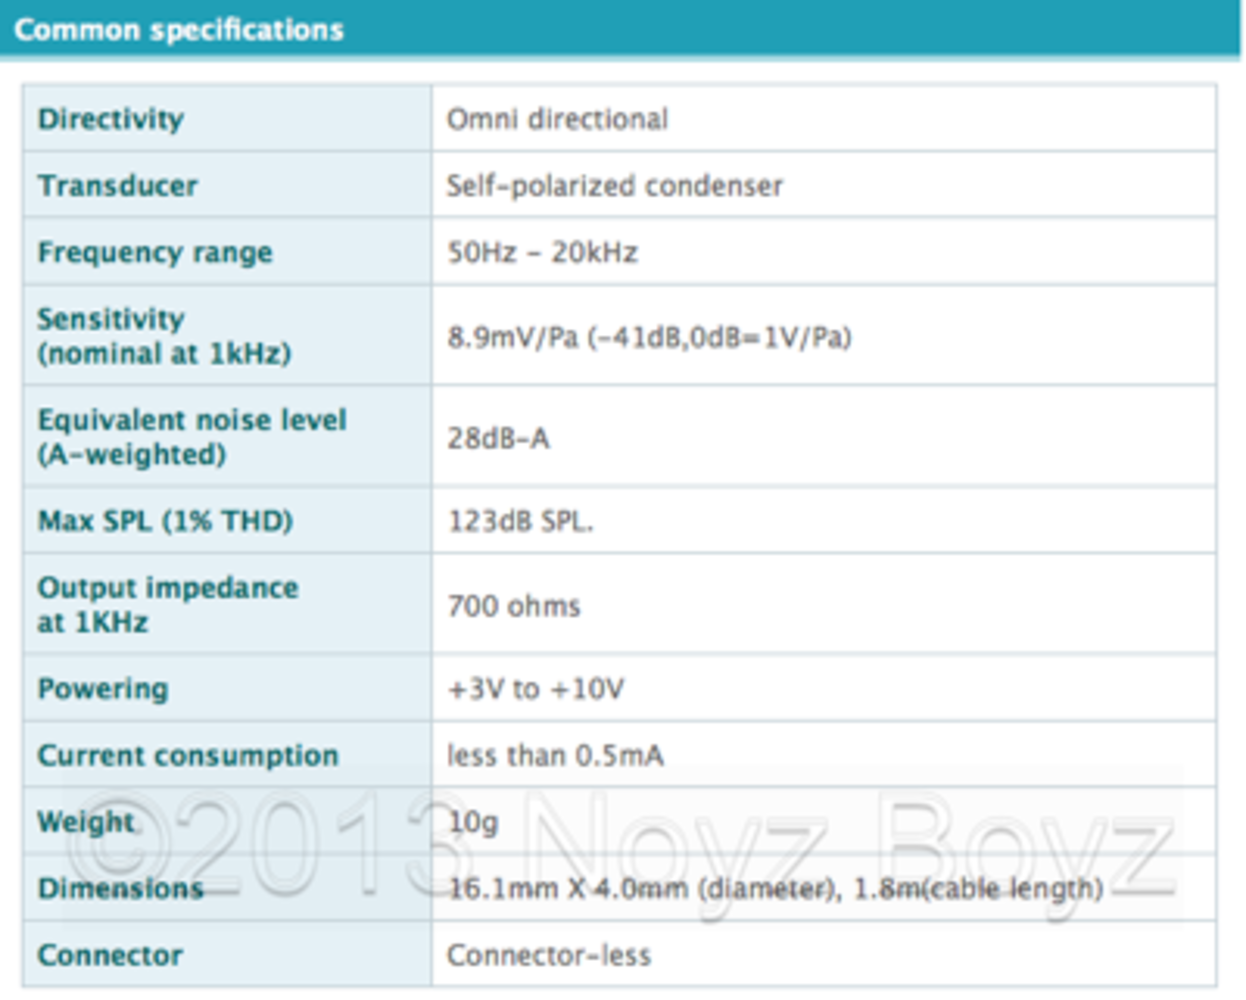Click the 8.9mV/Pa sensitivity value
Viewport: 1246px width, 1000px height.
tap(649, 337)
